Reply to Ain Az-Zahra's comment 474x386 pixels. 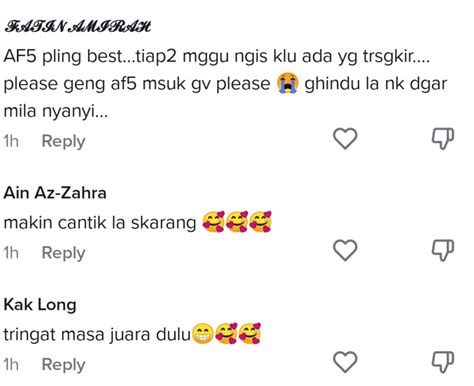[63, 253]
